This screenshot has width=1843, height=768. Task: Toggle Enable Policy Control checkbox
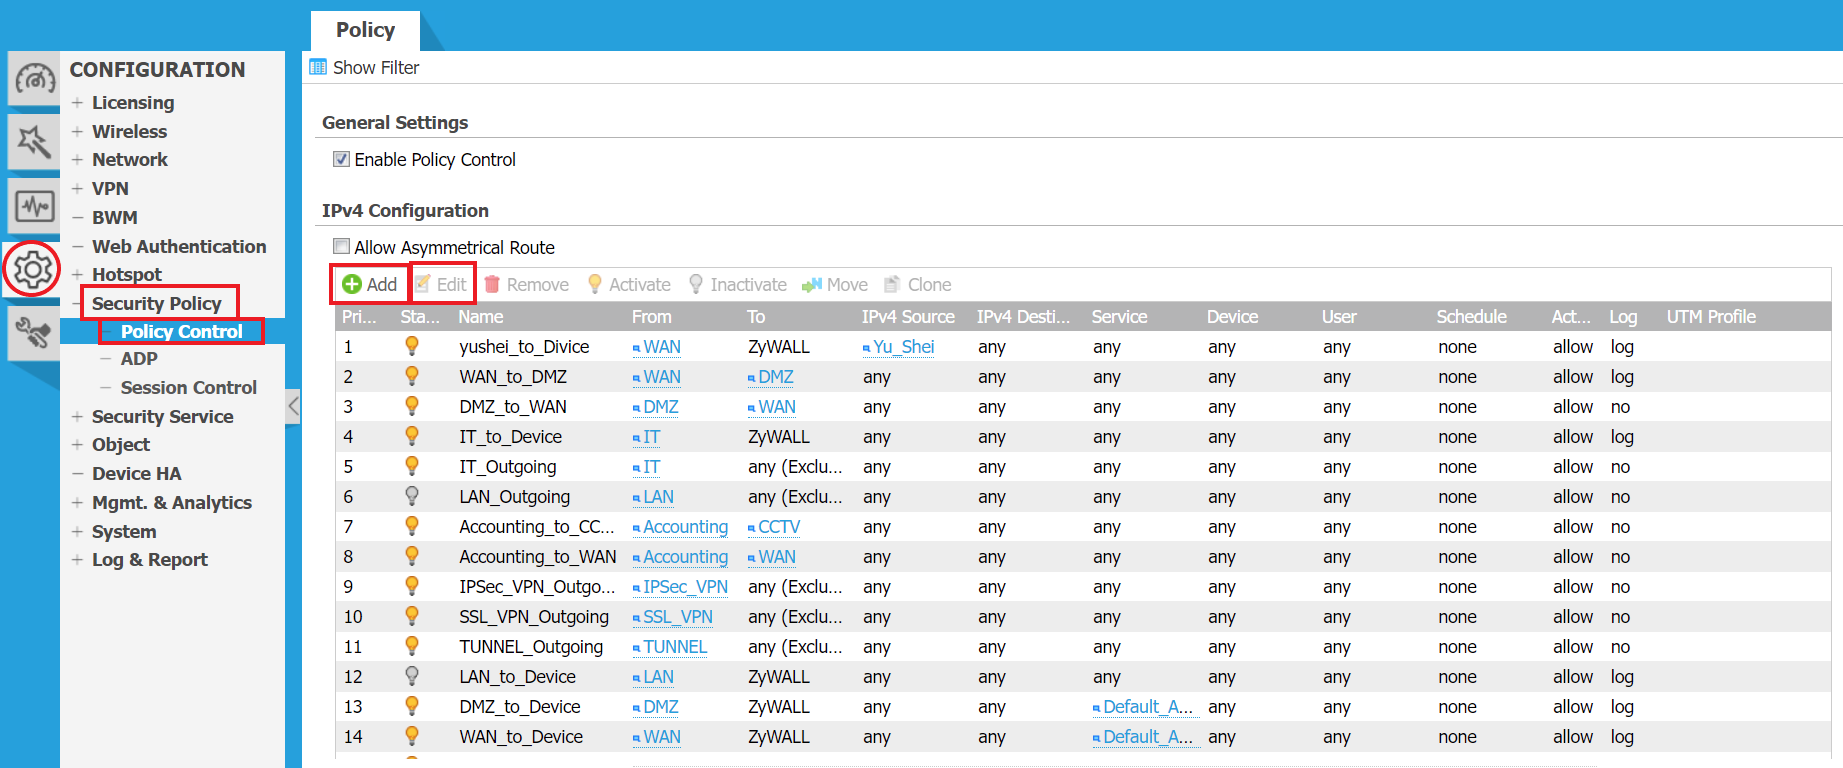point(341,160)
